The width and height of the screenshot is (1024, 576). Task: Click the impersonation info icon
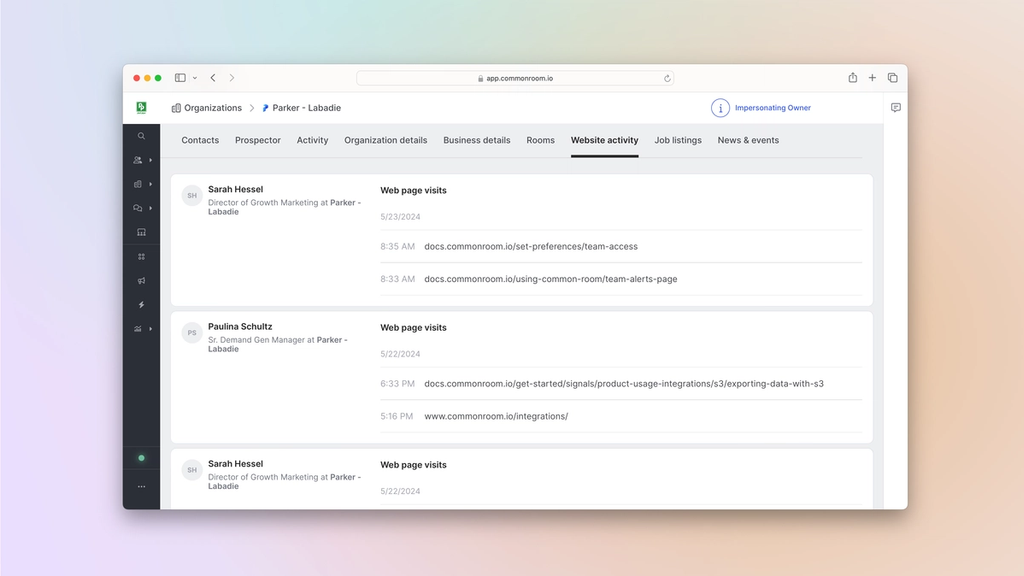tap(720, 108)
